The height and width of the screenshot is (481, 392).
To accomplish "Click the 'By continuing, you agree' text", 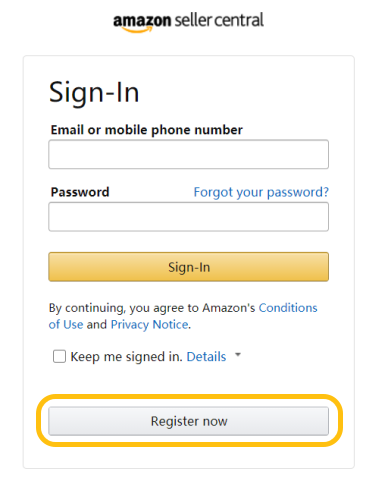I will [x=124, y=308].
